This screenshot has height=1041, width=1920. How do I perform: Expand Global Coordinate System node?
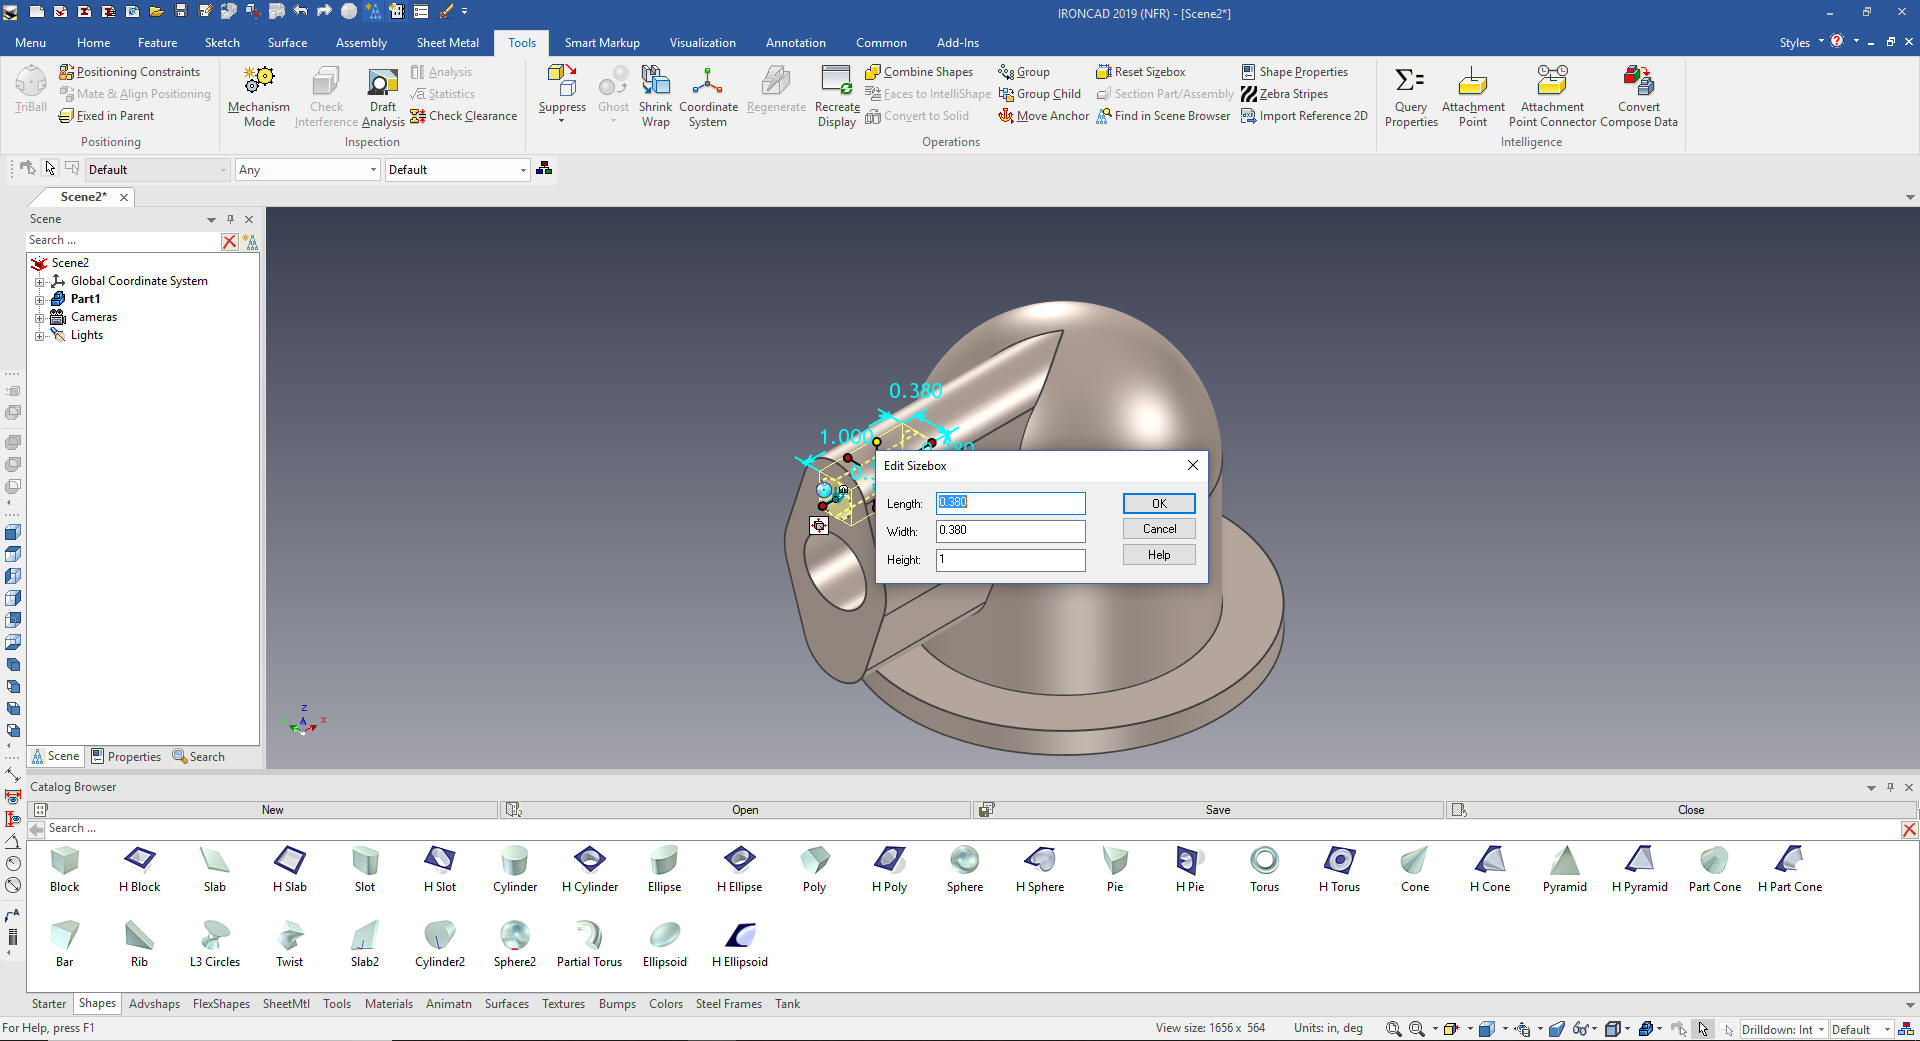40,282
